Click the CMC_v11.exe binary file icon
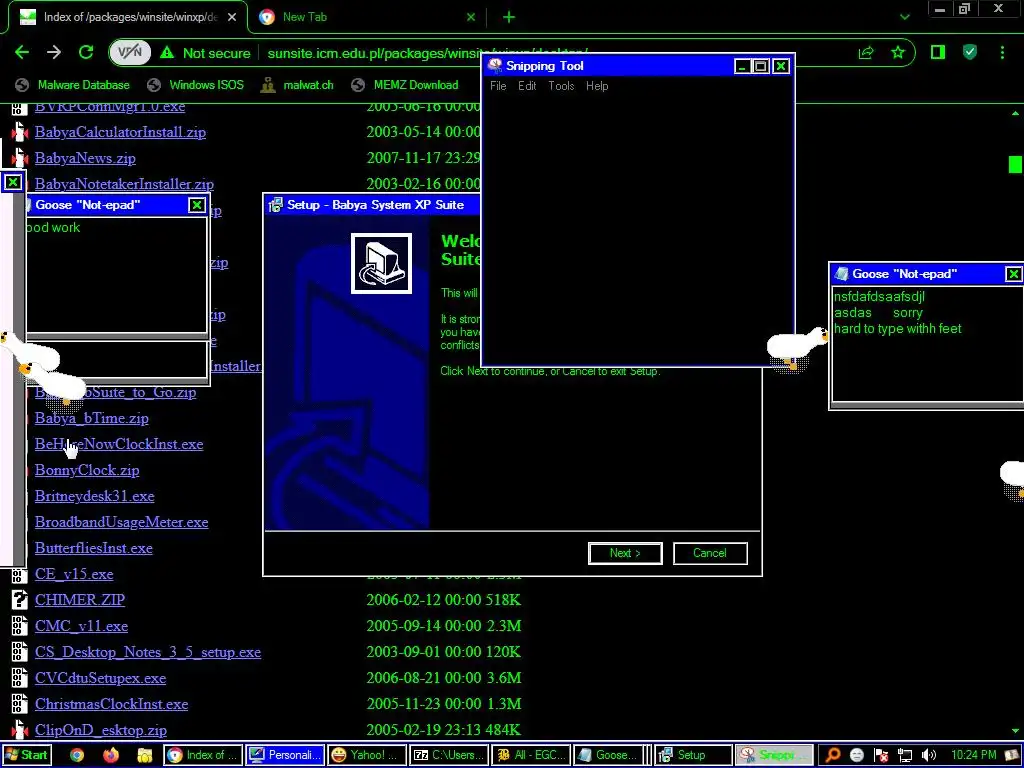 [20, 626]
